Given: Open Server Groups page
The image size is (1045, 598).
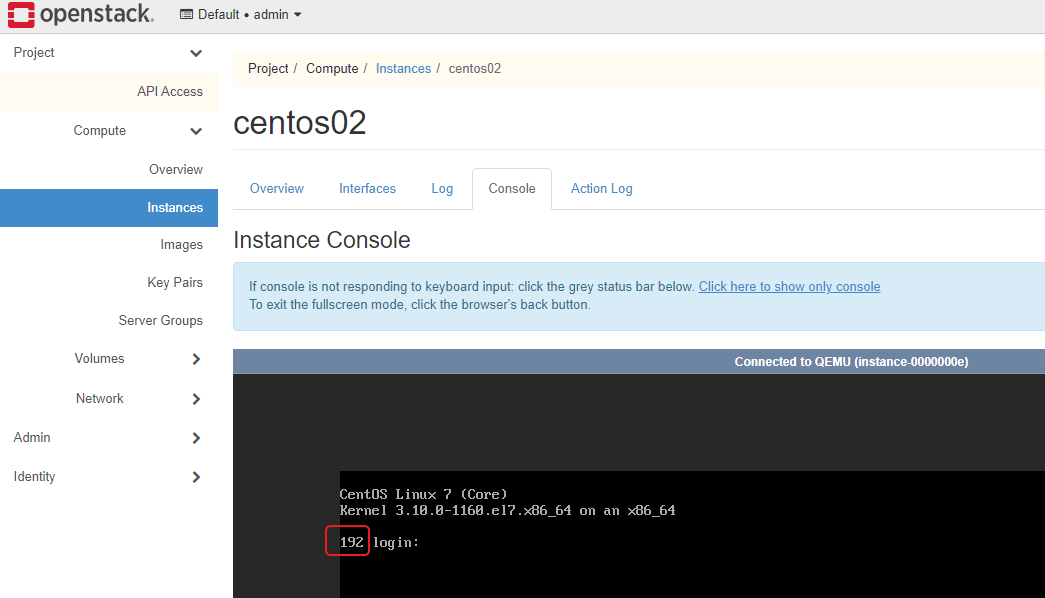Looking at the screenshot, I should pyautogui.click(x=160, y=321).
